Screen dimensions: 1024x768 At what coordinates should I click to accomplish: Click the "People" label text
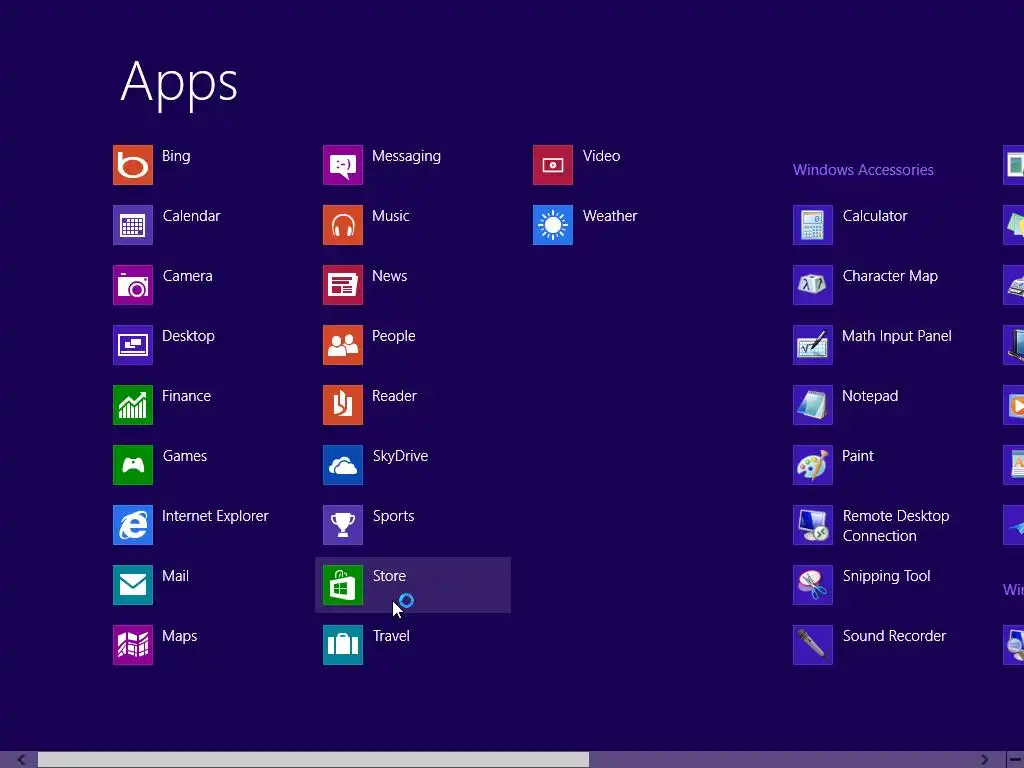click(394, 336)
